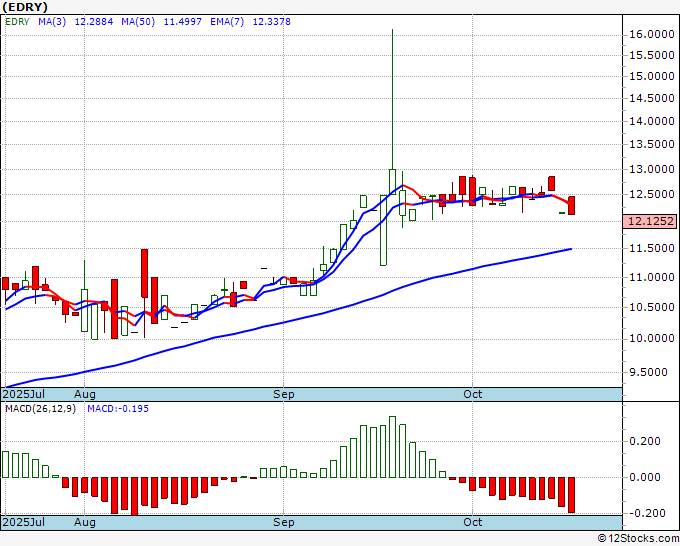Click the Sep label on price chart axis
This screenshot has height=546, width=680.
tap(284, 394)
